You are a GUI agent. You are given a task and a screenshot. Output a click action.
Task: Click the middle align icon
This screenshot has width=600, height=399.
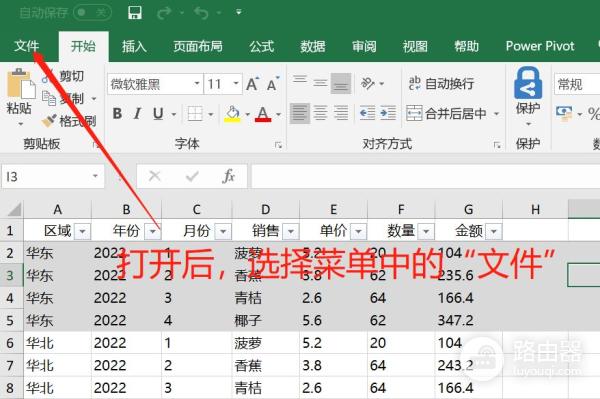click(320, 83)
